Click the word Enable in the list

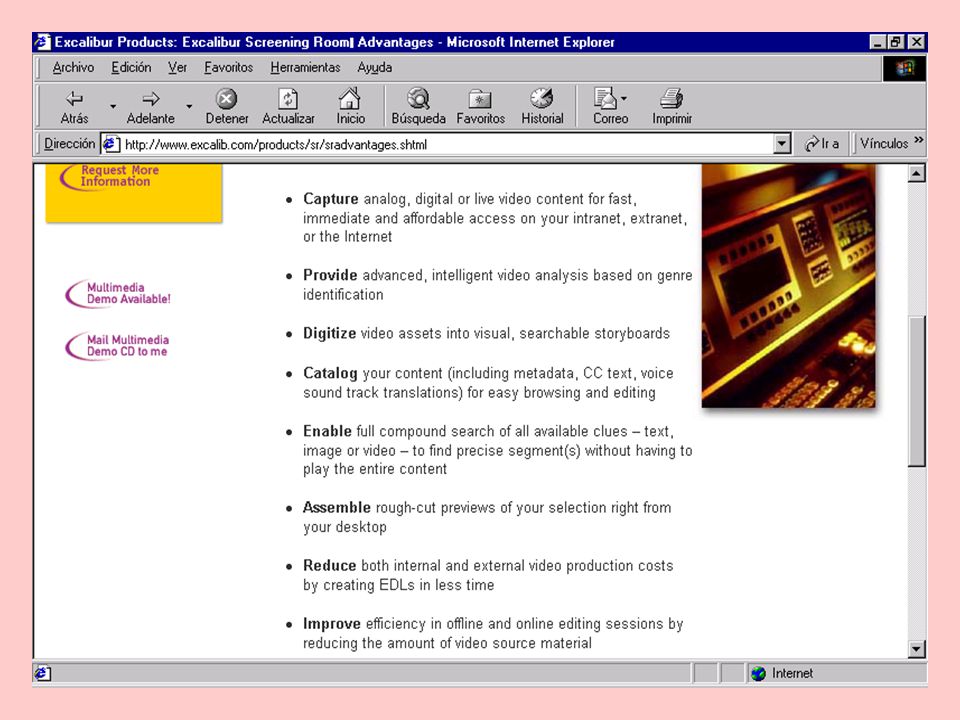click(x=327, y=432)
